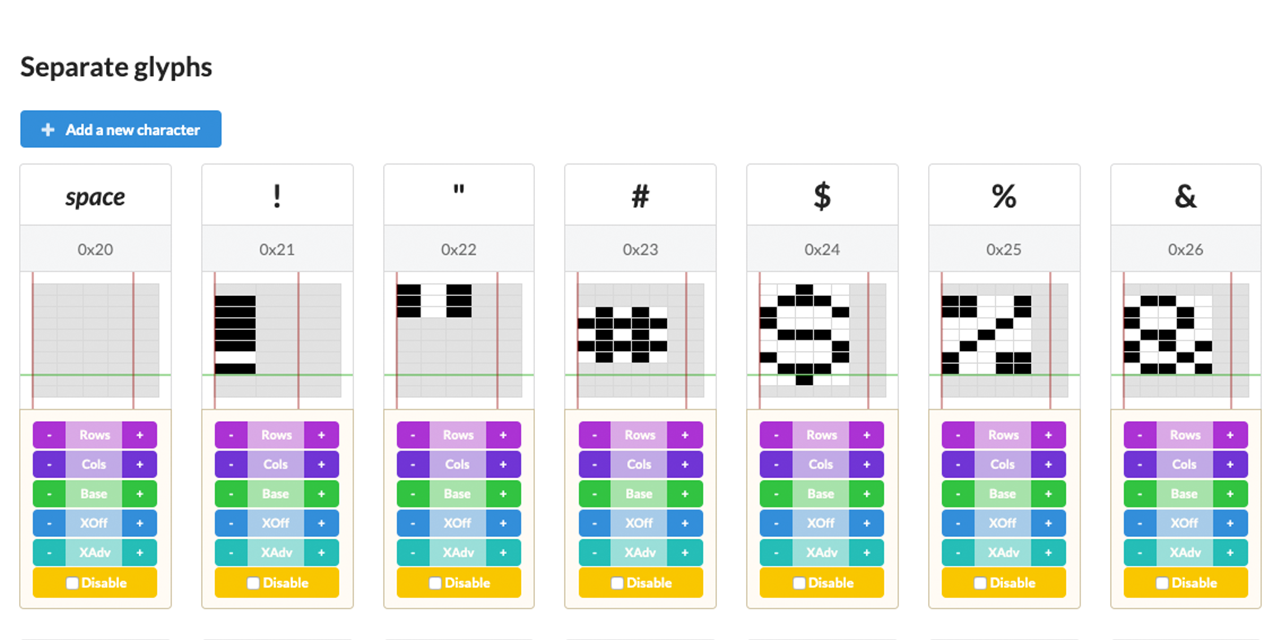Select the 0x21 code label
Screen dimensions: 1280x640
(277, 249)
